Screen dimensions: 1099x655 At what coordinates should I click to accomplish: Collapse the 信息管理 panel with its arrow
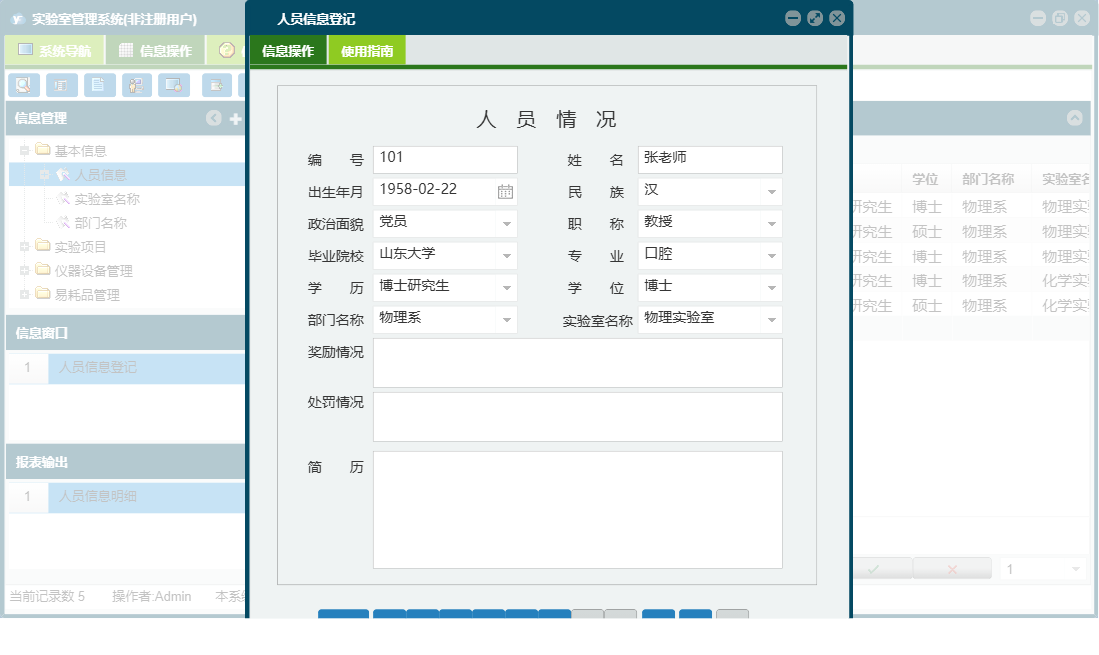tap(212, 118)
